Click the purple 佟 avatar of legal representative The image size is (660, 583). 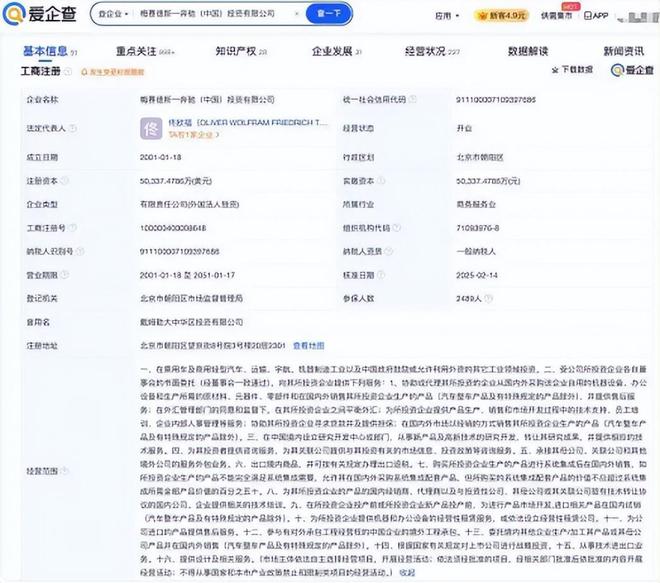coord(151,128)
